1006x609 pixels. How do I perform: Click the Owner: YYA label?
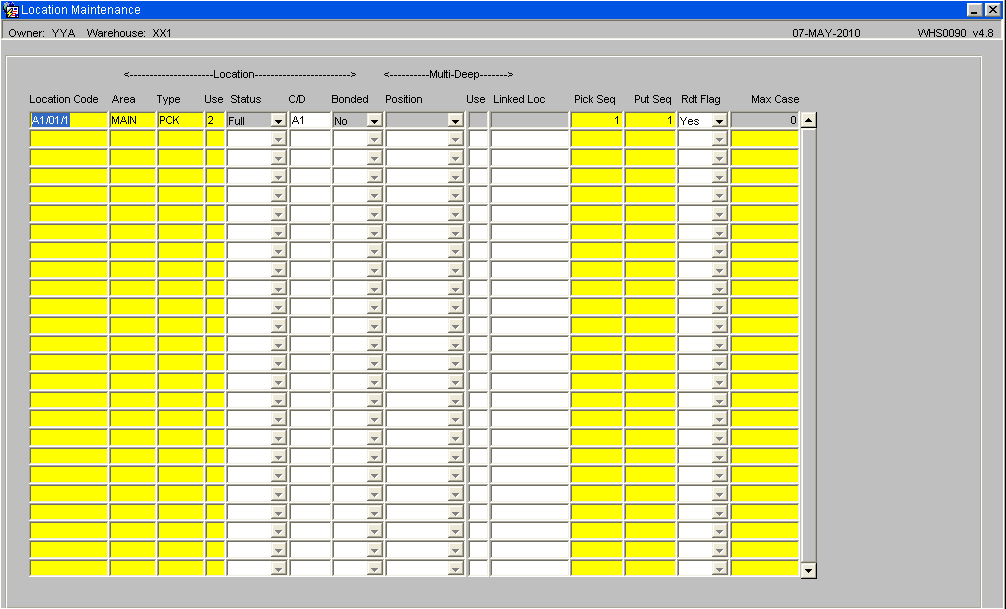click(42, 33)
